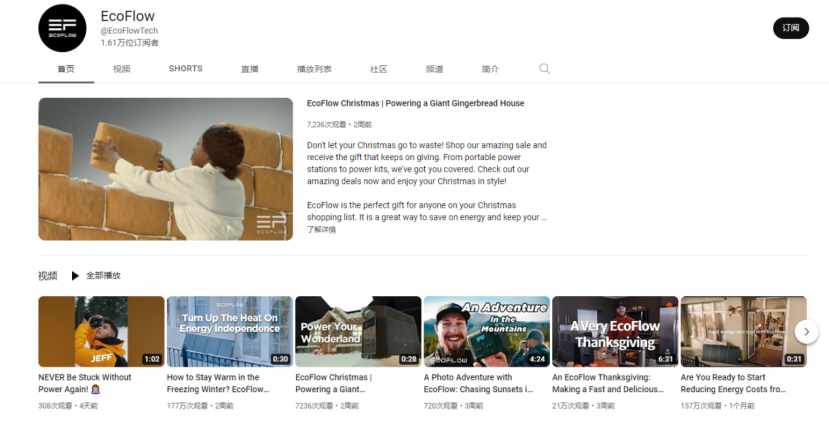Open the 0:31 energy costs video thumbnail

coord(744,332)
